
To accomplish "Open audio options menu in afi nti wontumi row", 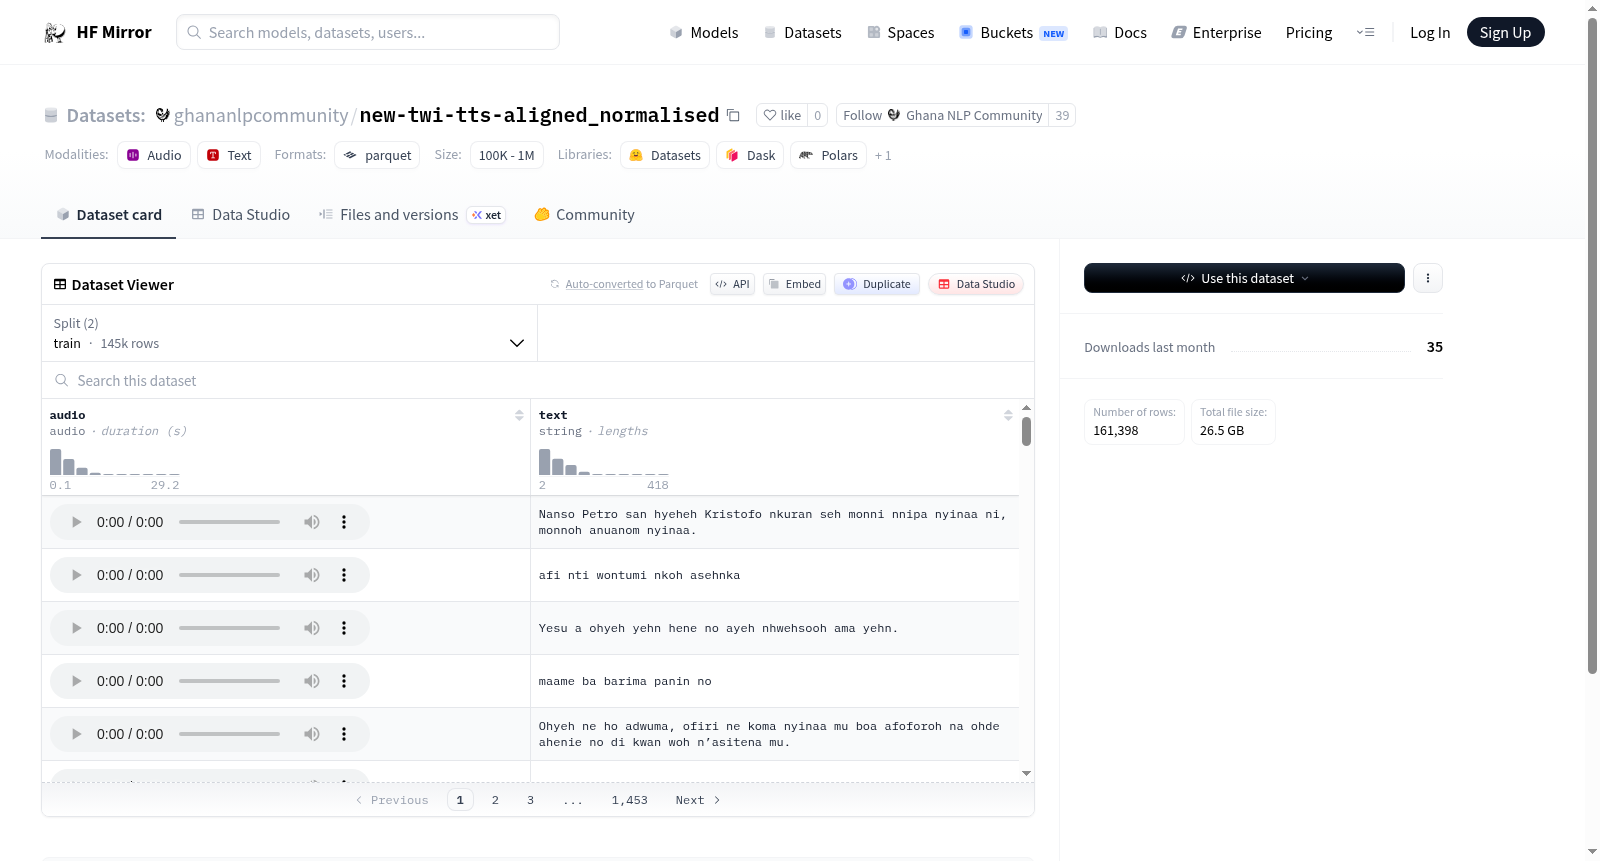I will pyautogui.click(x=344, y=575).
